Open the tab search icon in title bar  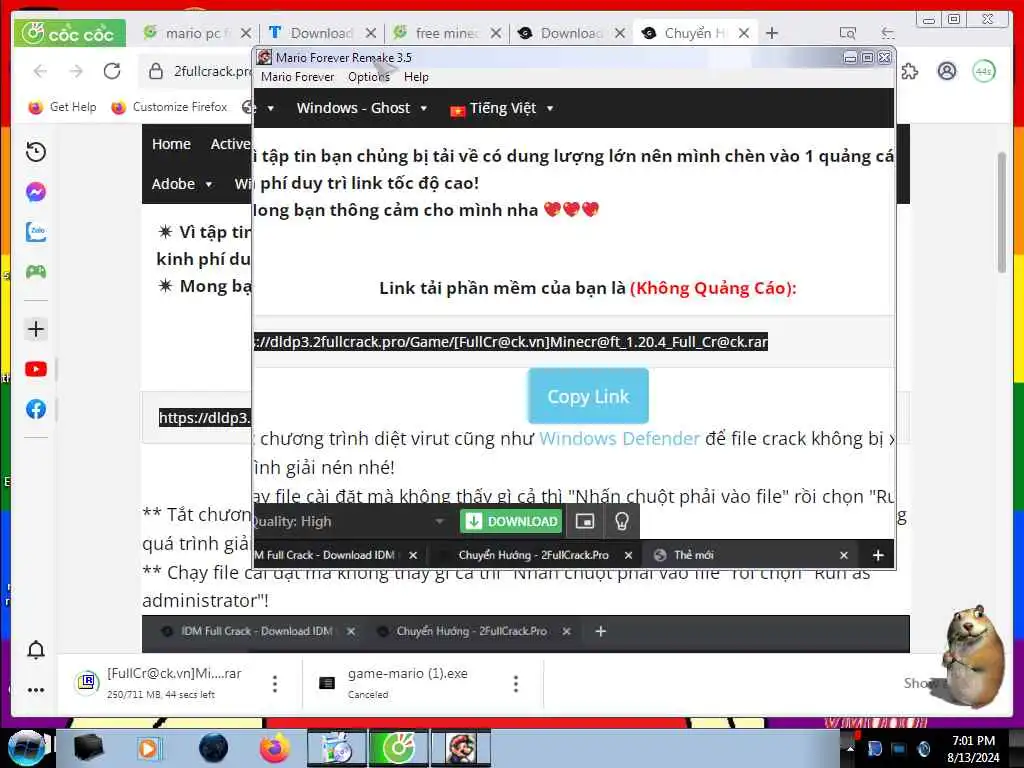pos(848,33)
